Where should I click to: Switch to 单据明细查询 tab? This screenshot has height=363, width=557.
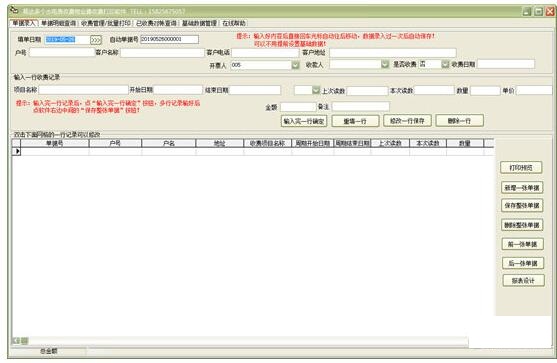point(58,23)
